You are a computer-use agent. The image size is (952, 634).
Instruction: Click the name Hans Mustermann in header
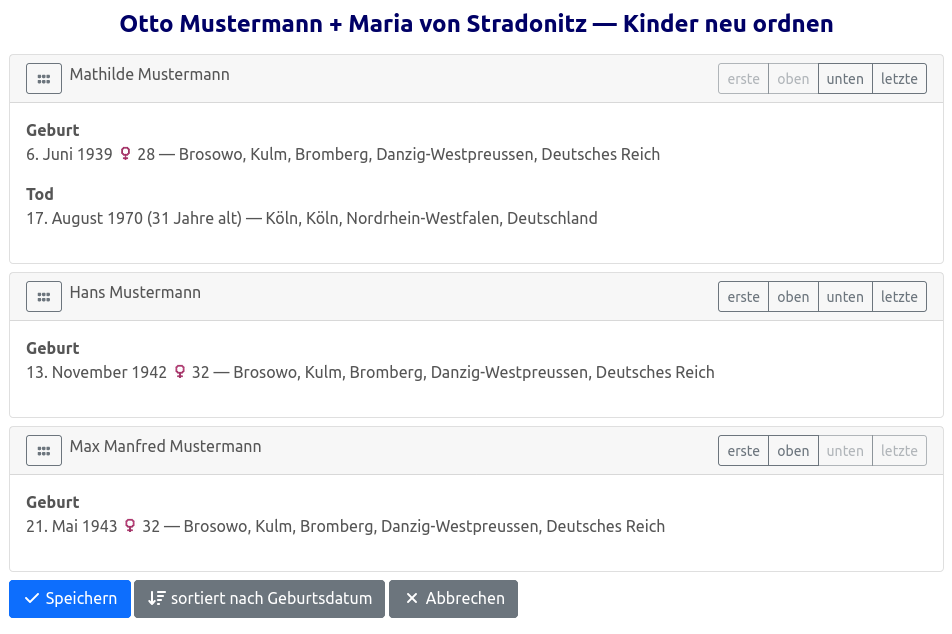coord(135,293)
